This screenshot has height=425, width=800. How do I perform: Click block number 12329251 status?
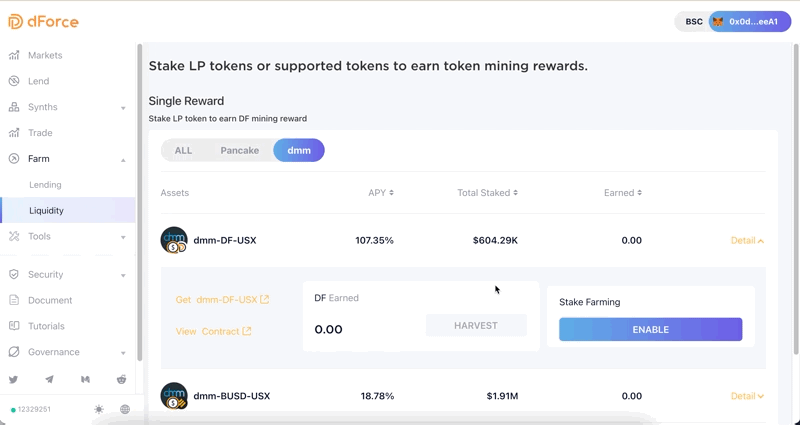coord(31,409)
